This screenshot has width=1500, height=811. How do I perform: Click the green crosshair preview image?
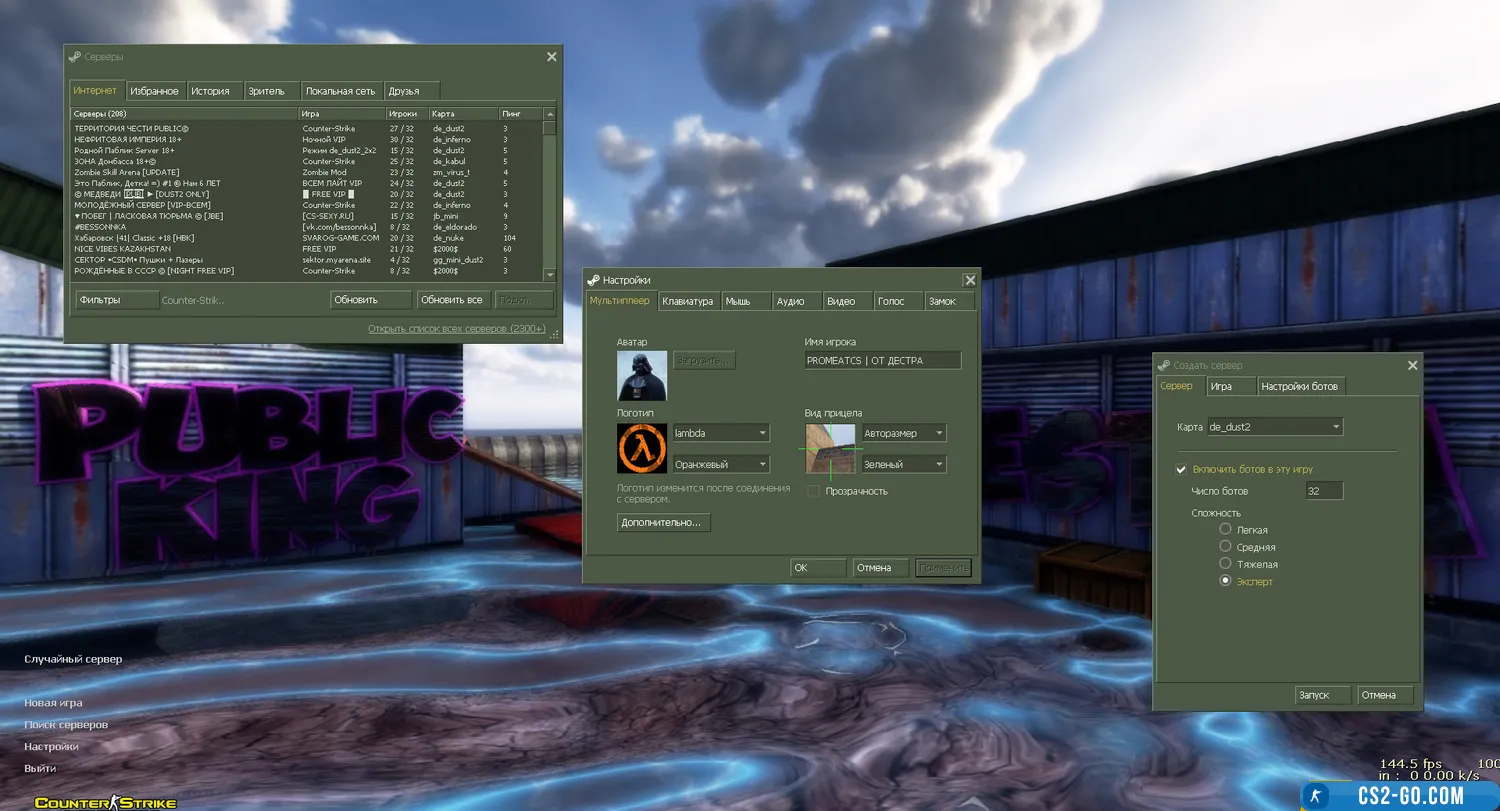[x=830, y=448]
